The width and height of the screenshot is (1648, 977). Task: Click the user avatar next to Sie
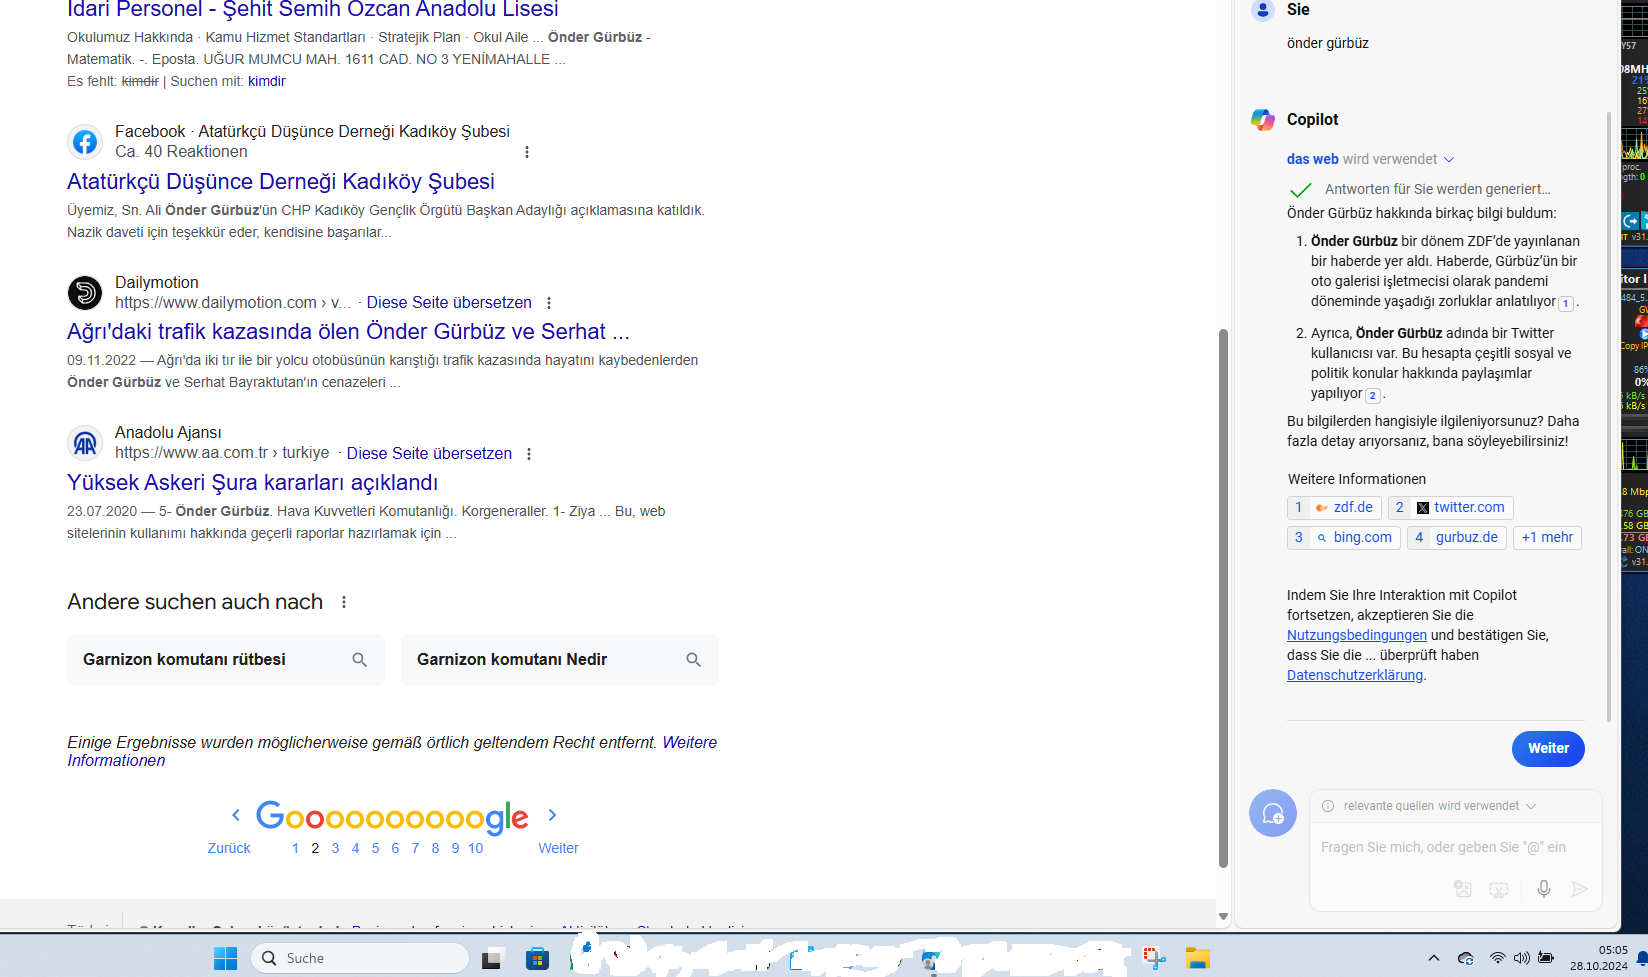(1263, 10)
